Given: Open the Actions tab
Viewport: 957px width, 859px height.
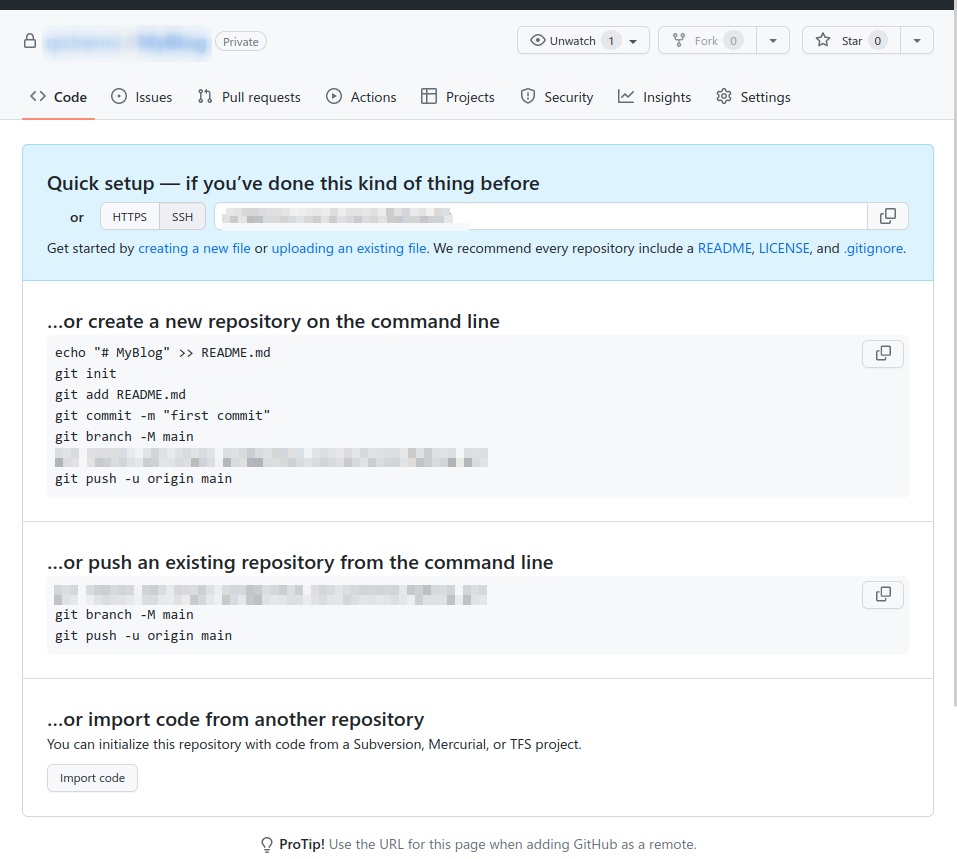Looking at the screenshot, I should pos(361,97).
